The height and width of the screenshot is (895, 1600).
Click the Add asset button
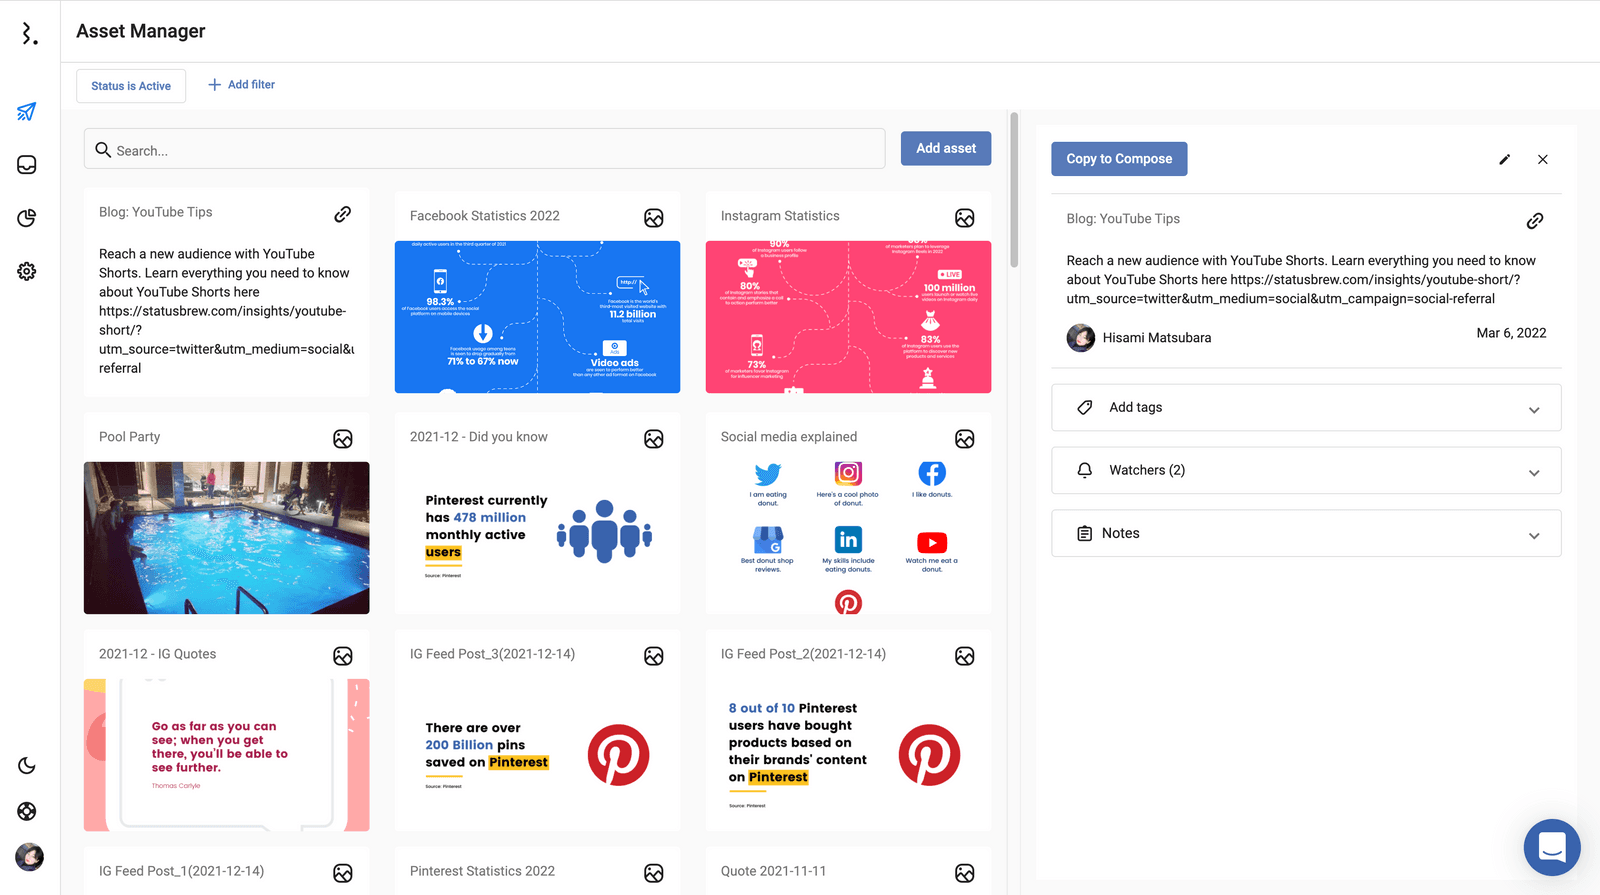point(945,149)
